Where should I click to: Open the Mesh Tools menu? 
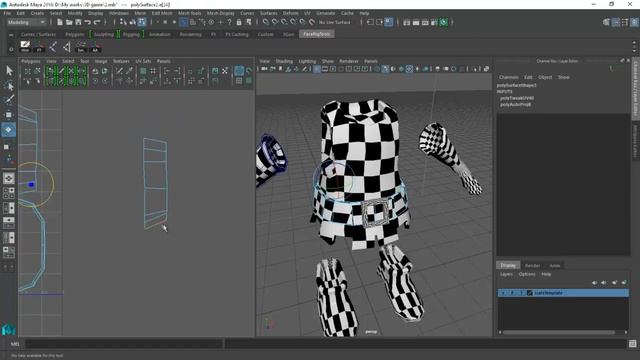(189, 13)
